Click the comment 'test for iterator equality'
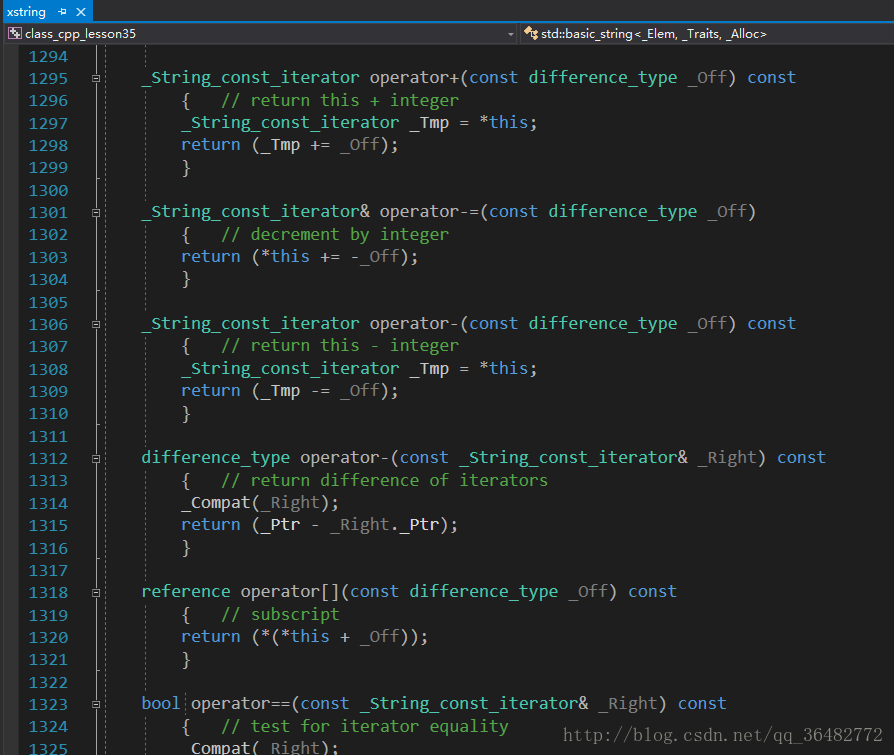The image size is (894, 755). [x=365, y=726]
